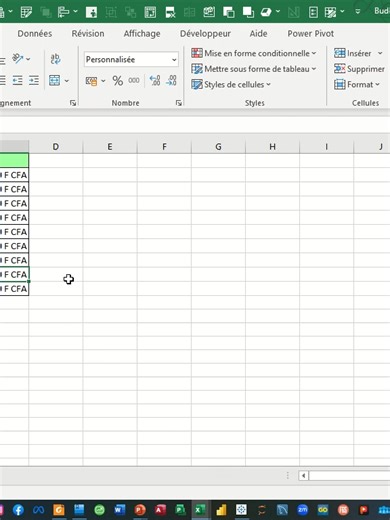Open Facebook from the taskbar
This screenshot has height=520, width=390.
click(x=18, y=510)
